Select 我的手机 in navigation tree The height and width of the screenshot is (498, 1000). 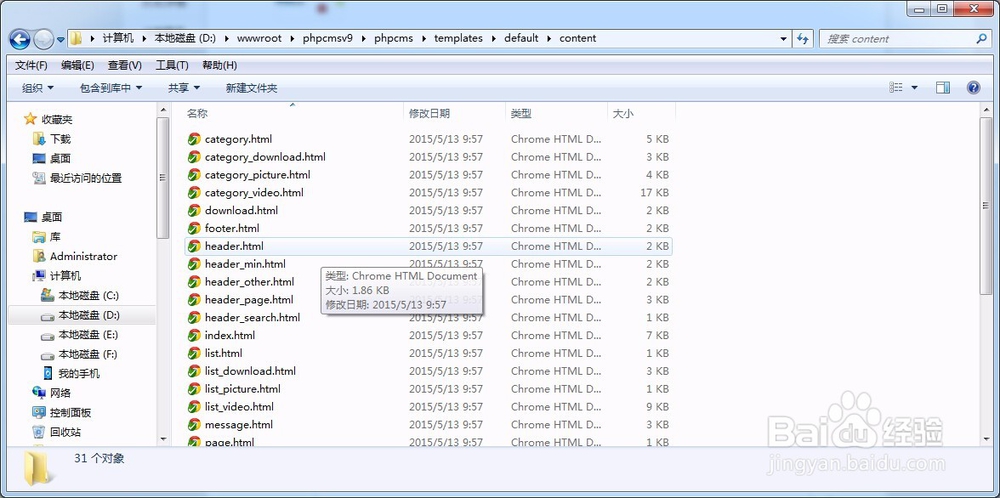tap(79, 374)
